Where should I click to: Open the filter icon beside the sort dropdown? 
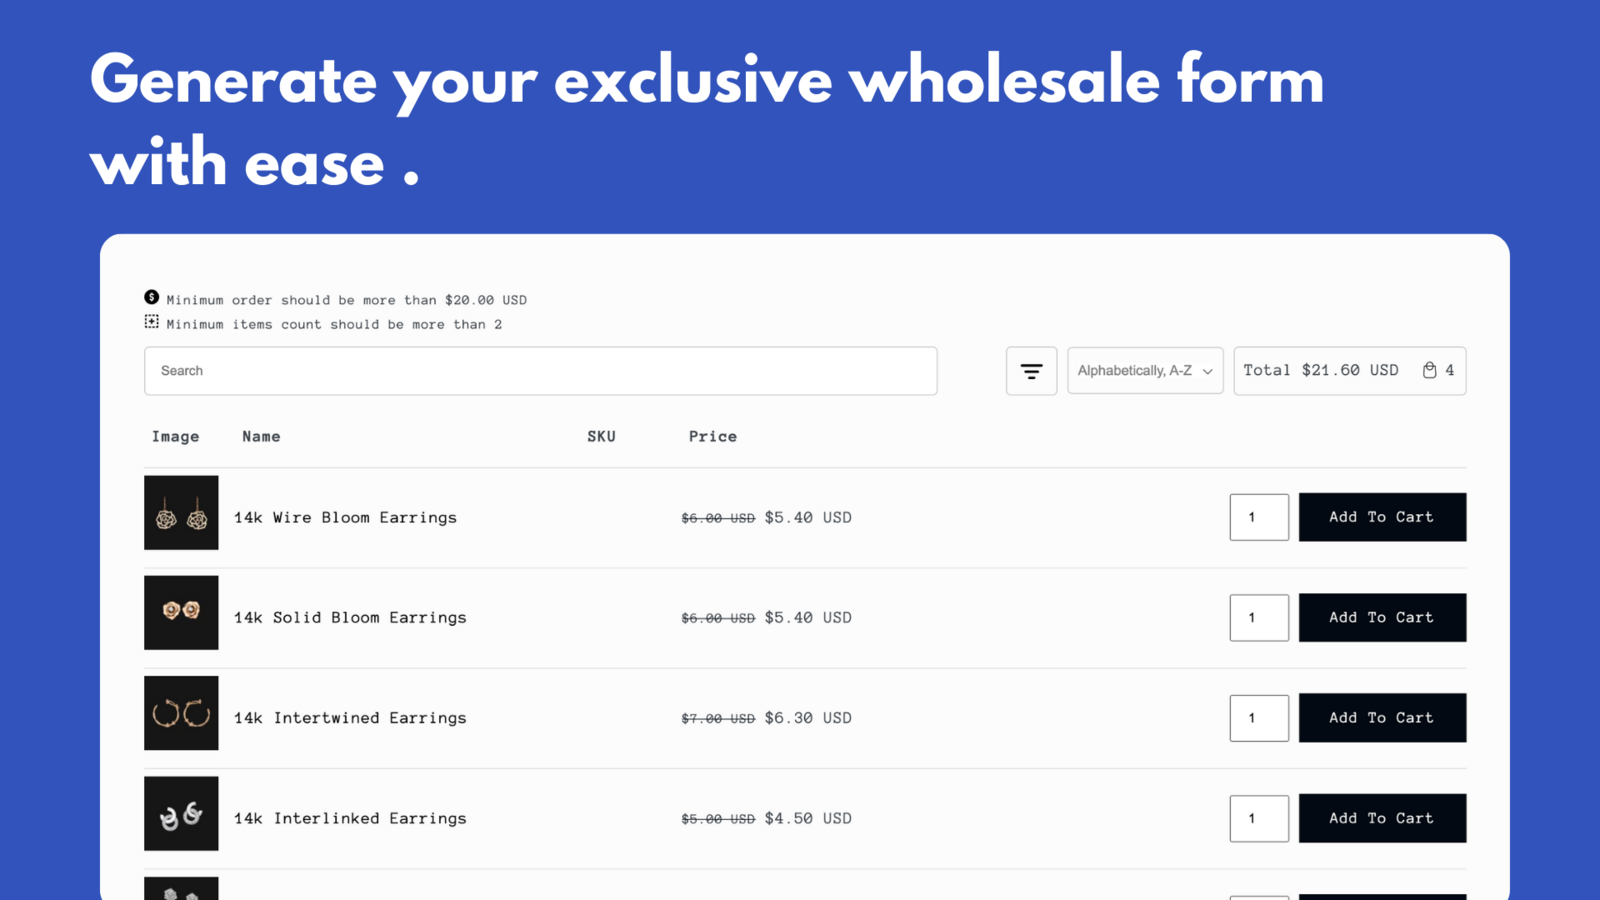1031,370
